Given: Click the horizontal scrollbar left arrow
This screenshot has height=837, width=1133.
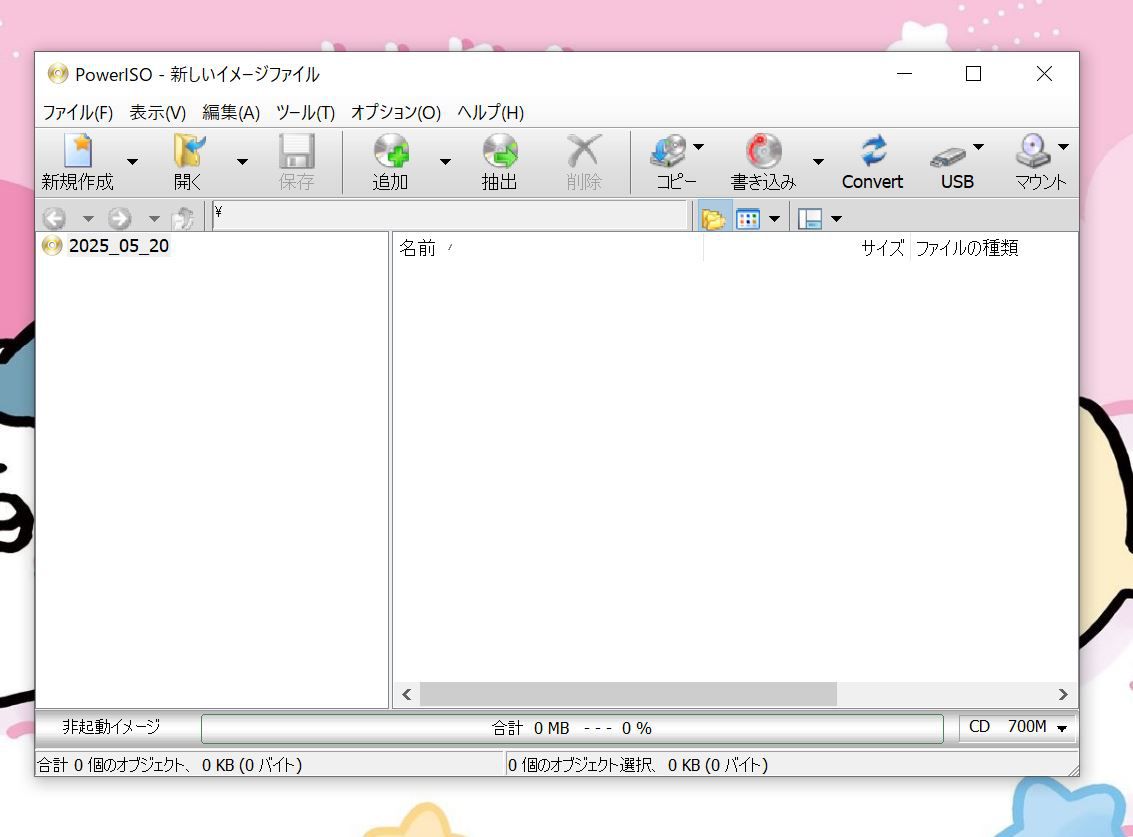Looking at the screenshot, I should 407,695.
